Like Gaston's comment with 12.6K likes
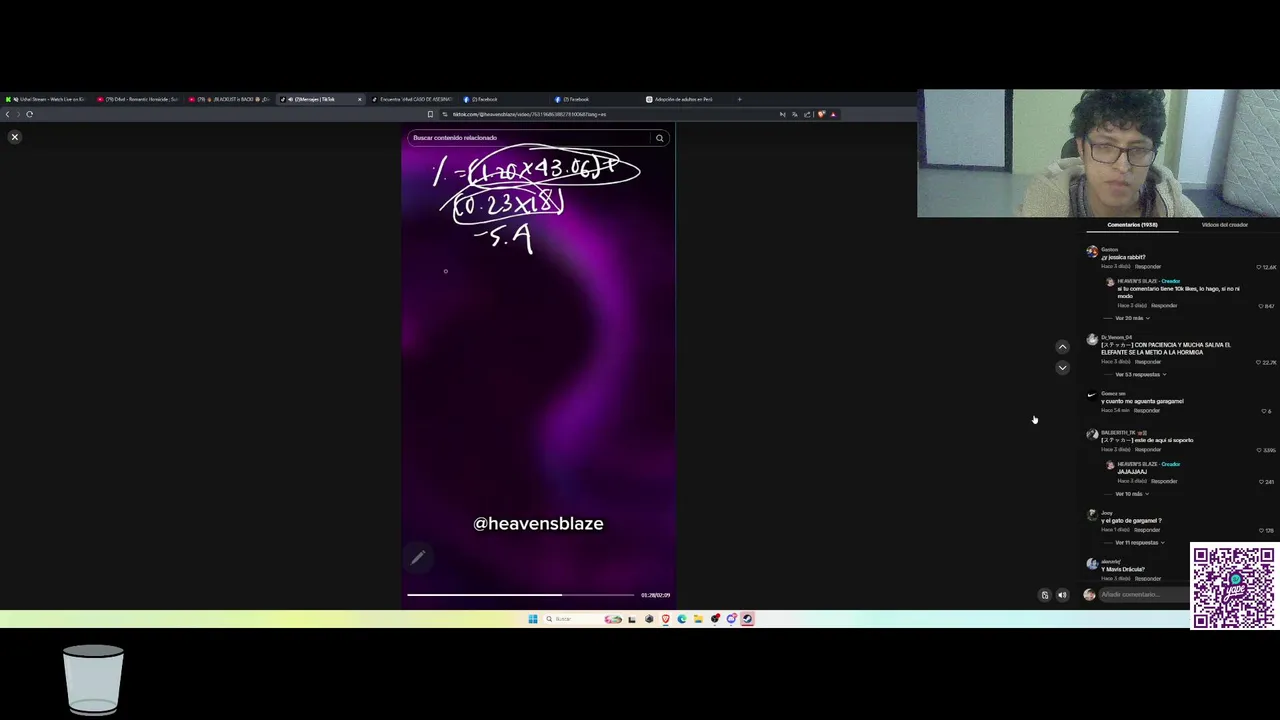 pos(1259,267)
